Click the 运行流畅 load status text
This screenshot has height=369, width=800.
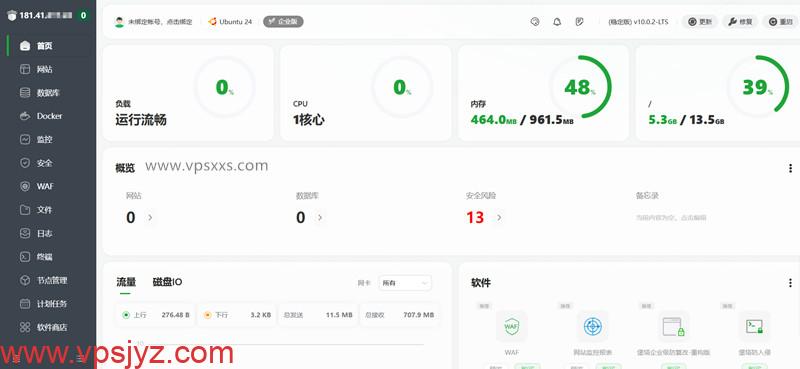pos(141,120)
